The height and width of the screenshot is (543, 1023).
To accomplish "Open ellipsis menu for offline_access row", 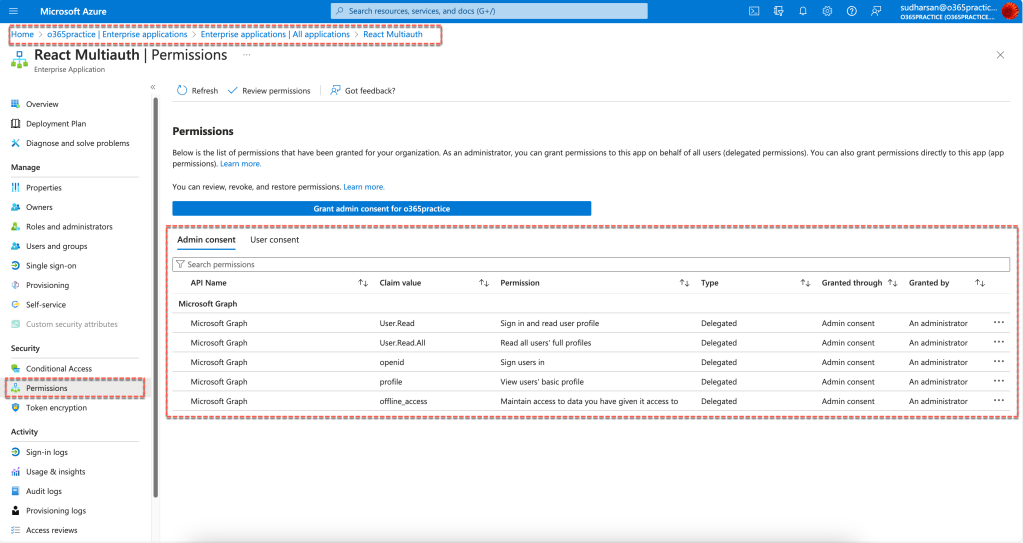I will 998,401.
